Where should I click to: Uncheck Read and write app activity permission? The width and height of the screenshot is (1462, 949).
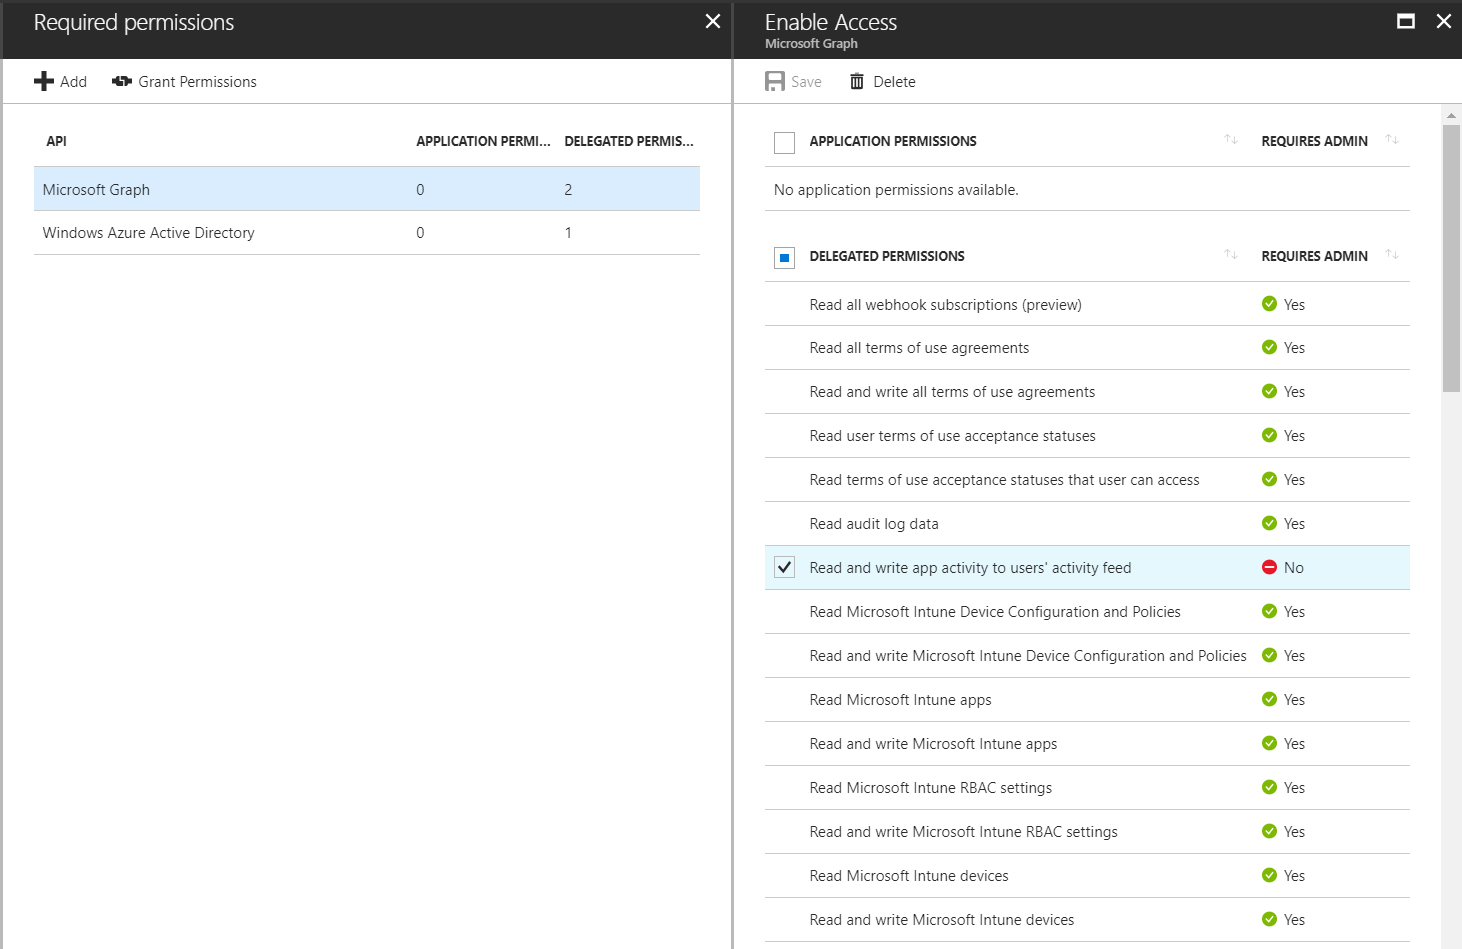point(785,568)
